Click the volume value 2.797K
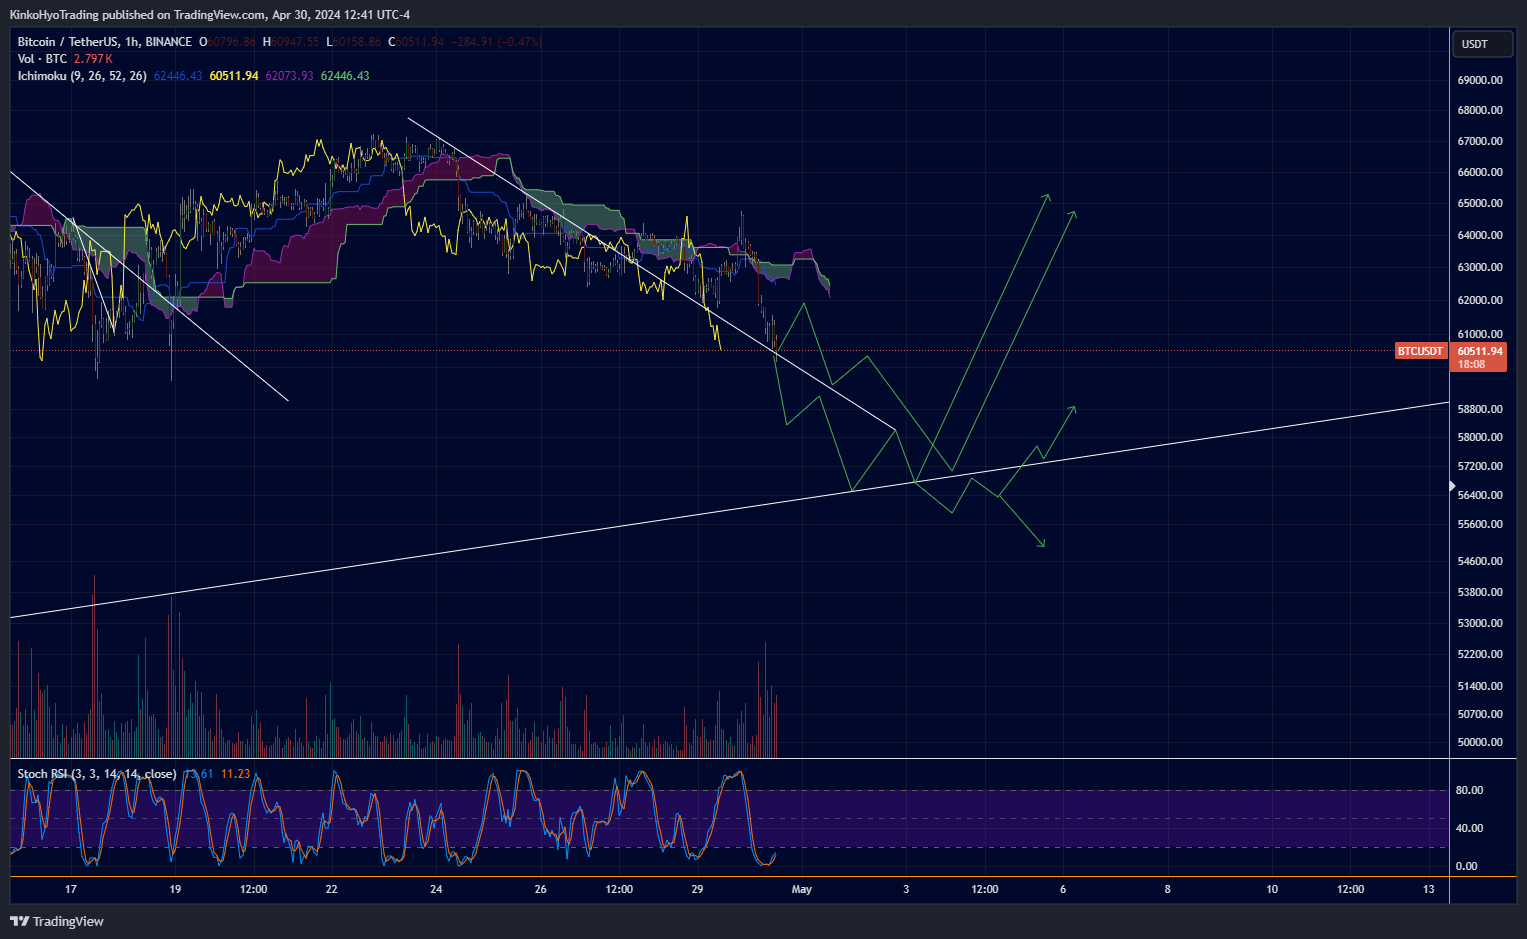The height and width of the screenshot is (939, 1527). tap(93, 59)
